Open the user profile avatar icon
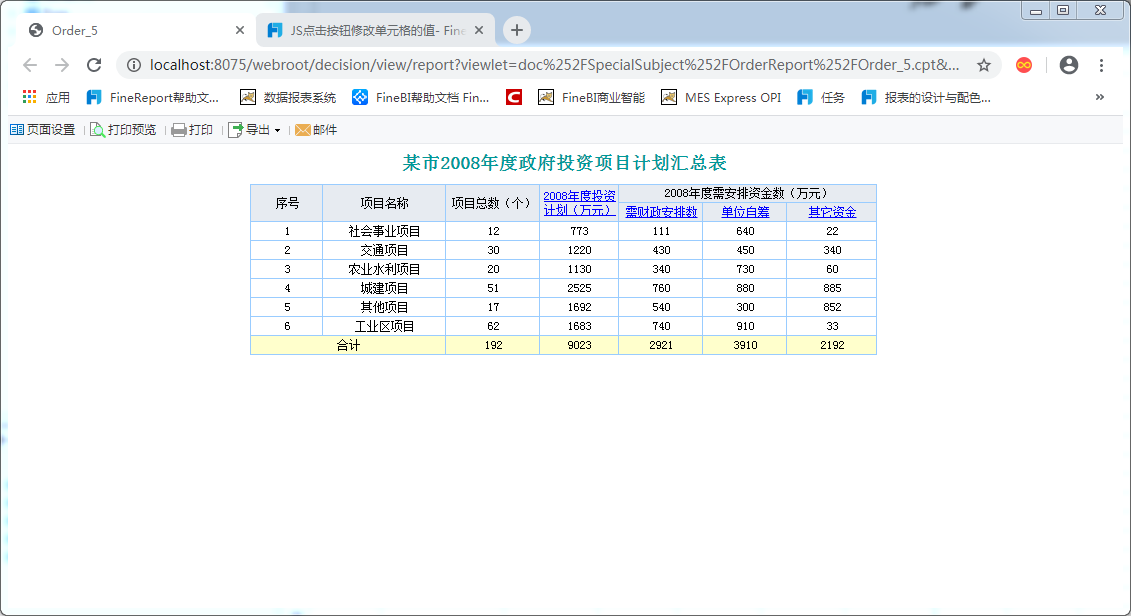 point(1068,65)
